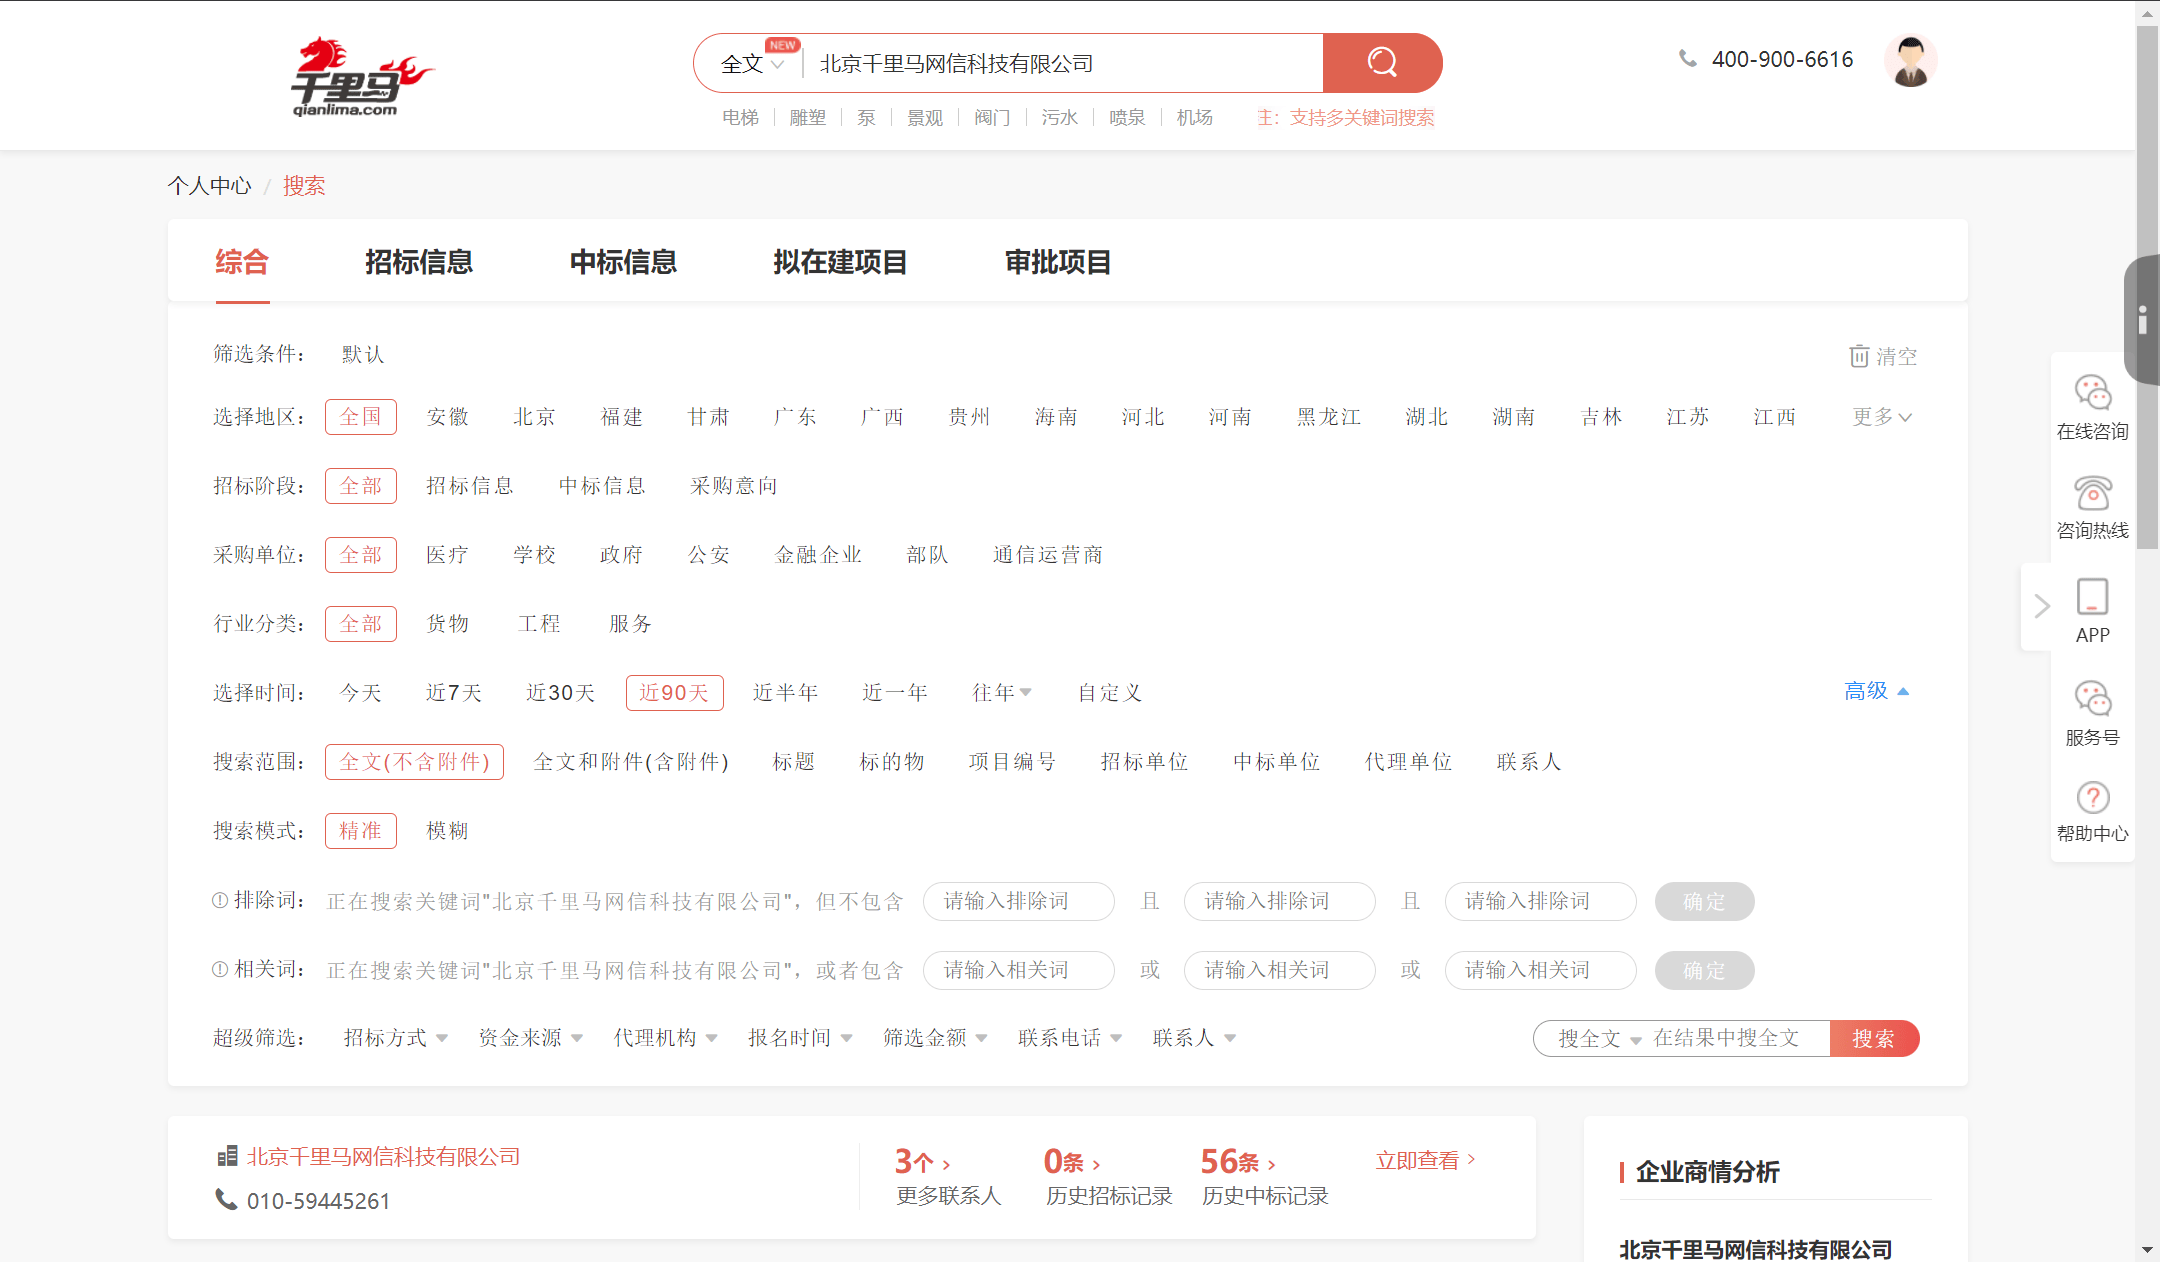Viewport: 2160px width, 1262px height.
Task: Open 筛选金额 super filter dropdown
Action: click(935, 1038)
